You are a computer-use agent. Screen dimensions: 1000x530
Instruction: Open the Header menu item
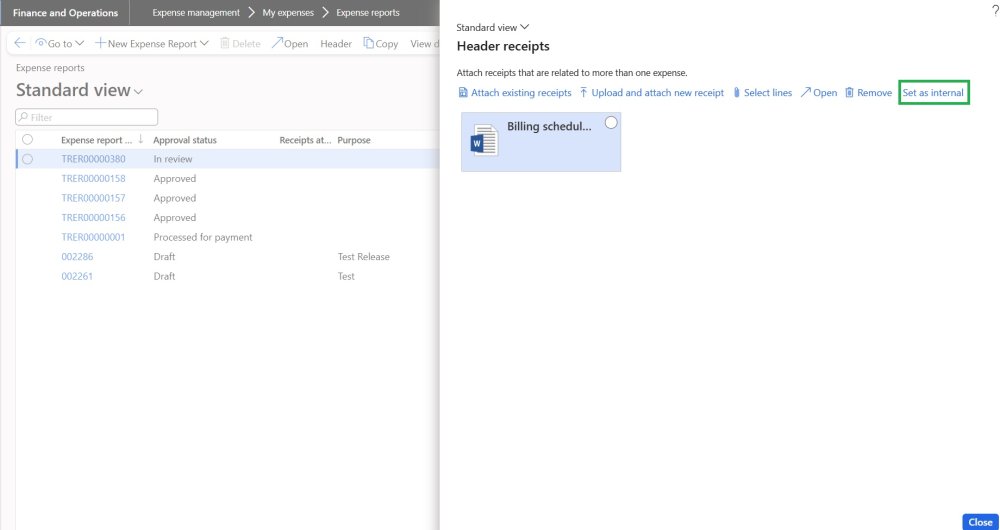(336, 44)
